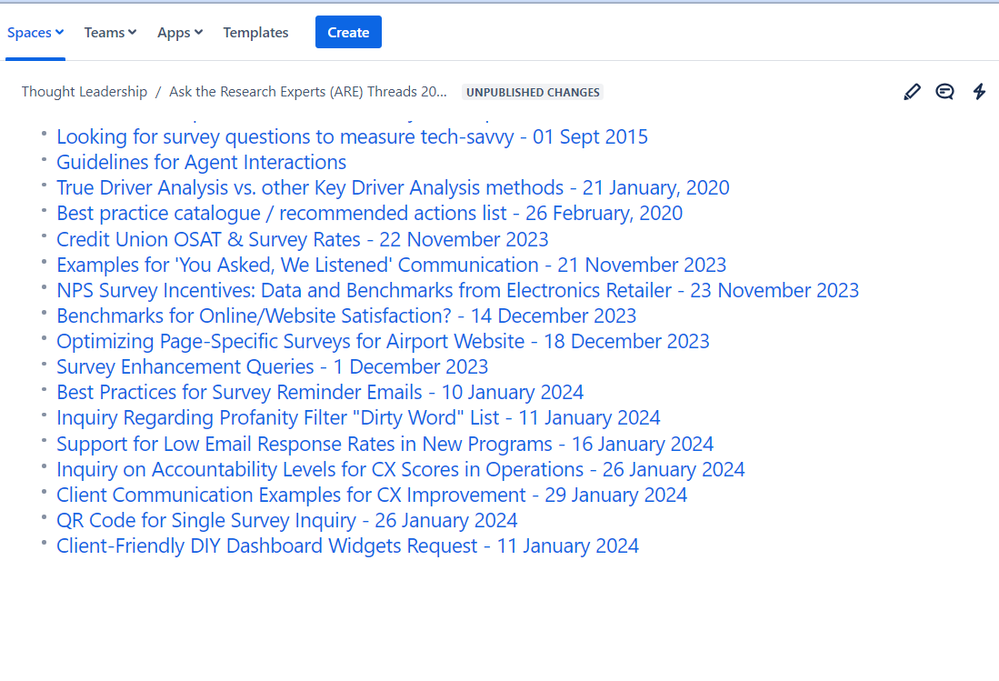Open Accountability Levels for CX Scores inquiry
Viewport: 999px width, 681px height.
point(401,469)
